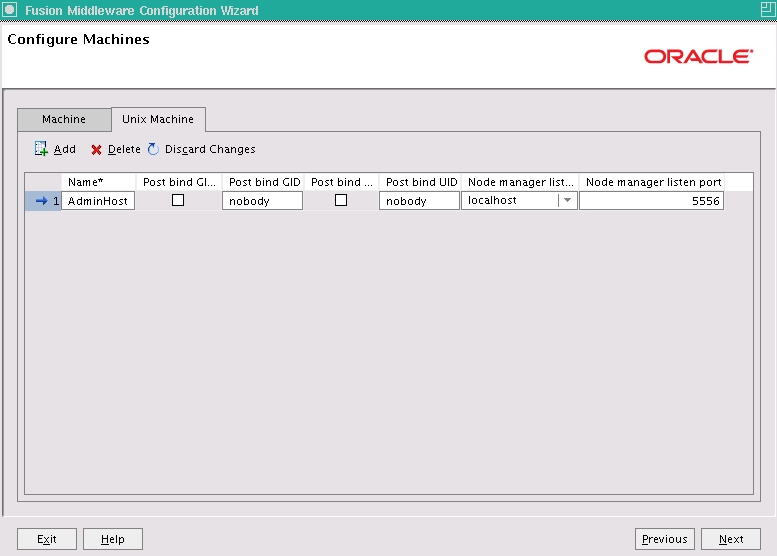Click the Add label in toolbar
777x556 pixels.
(65, 149)
